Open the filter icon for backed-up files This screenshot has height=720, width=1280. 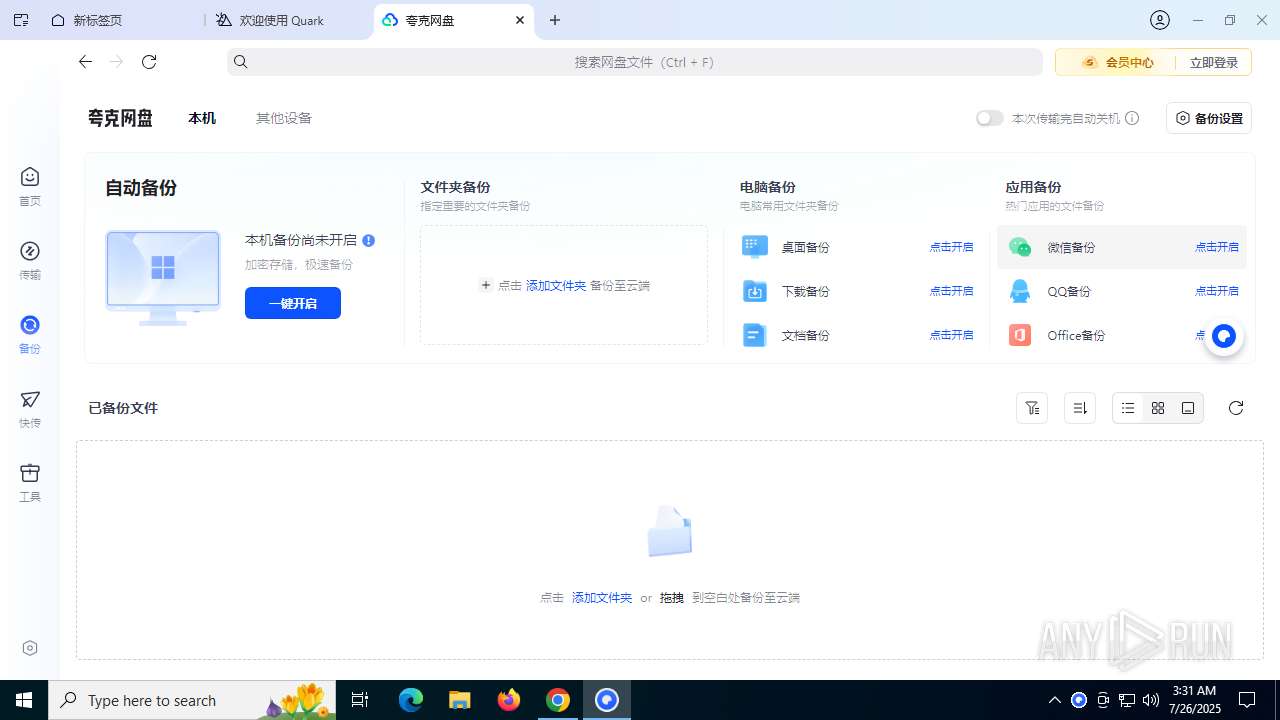click(x=1032, y=408)
